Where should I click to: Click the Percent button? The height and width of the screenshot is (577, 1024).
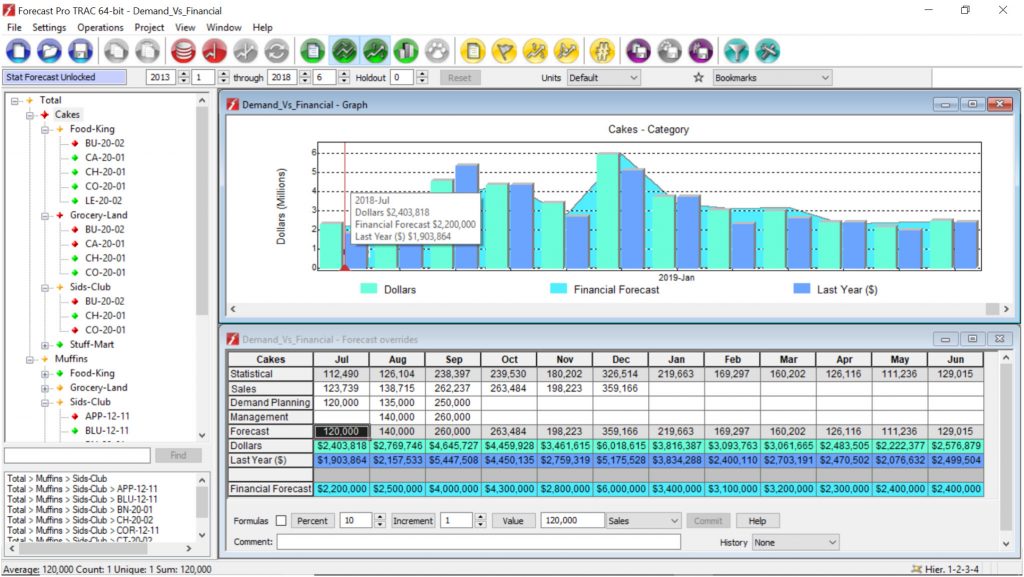point(312,521)
